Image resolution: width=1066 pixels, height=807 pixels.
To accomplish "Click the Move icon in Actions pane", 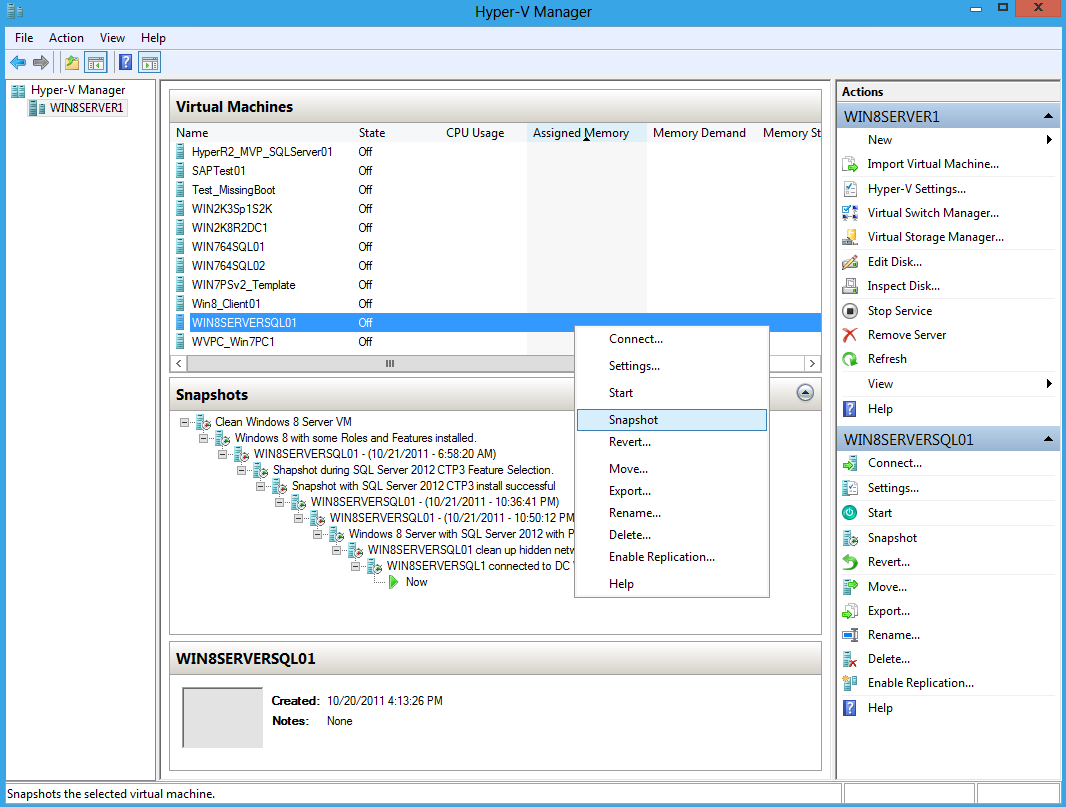I will (850, 587).
